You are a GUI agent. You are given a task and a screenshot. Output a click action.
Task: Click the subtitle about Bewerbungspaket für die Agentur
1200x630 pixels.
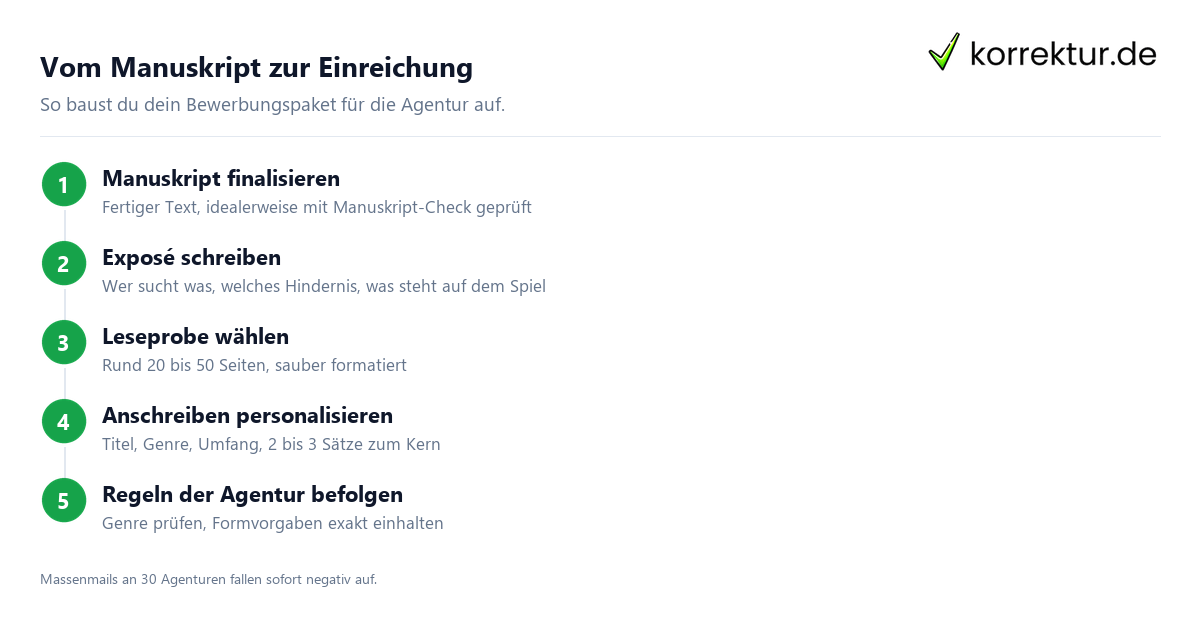tap(273, 105)
